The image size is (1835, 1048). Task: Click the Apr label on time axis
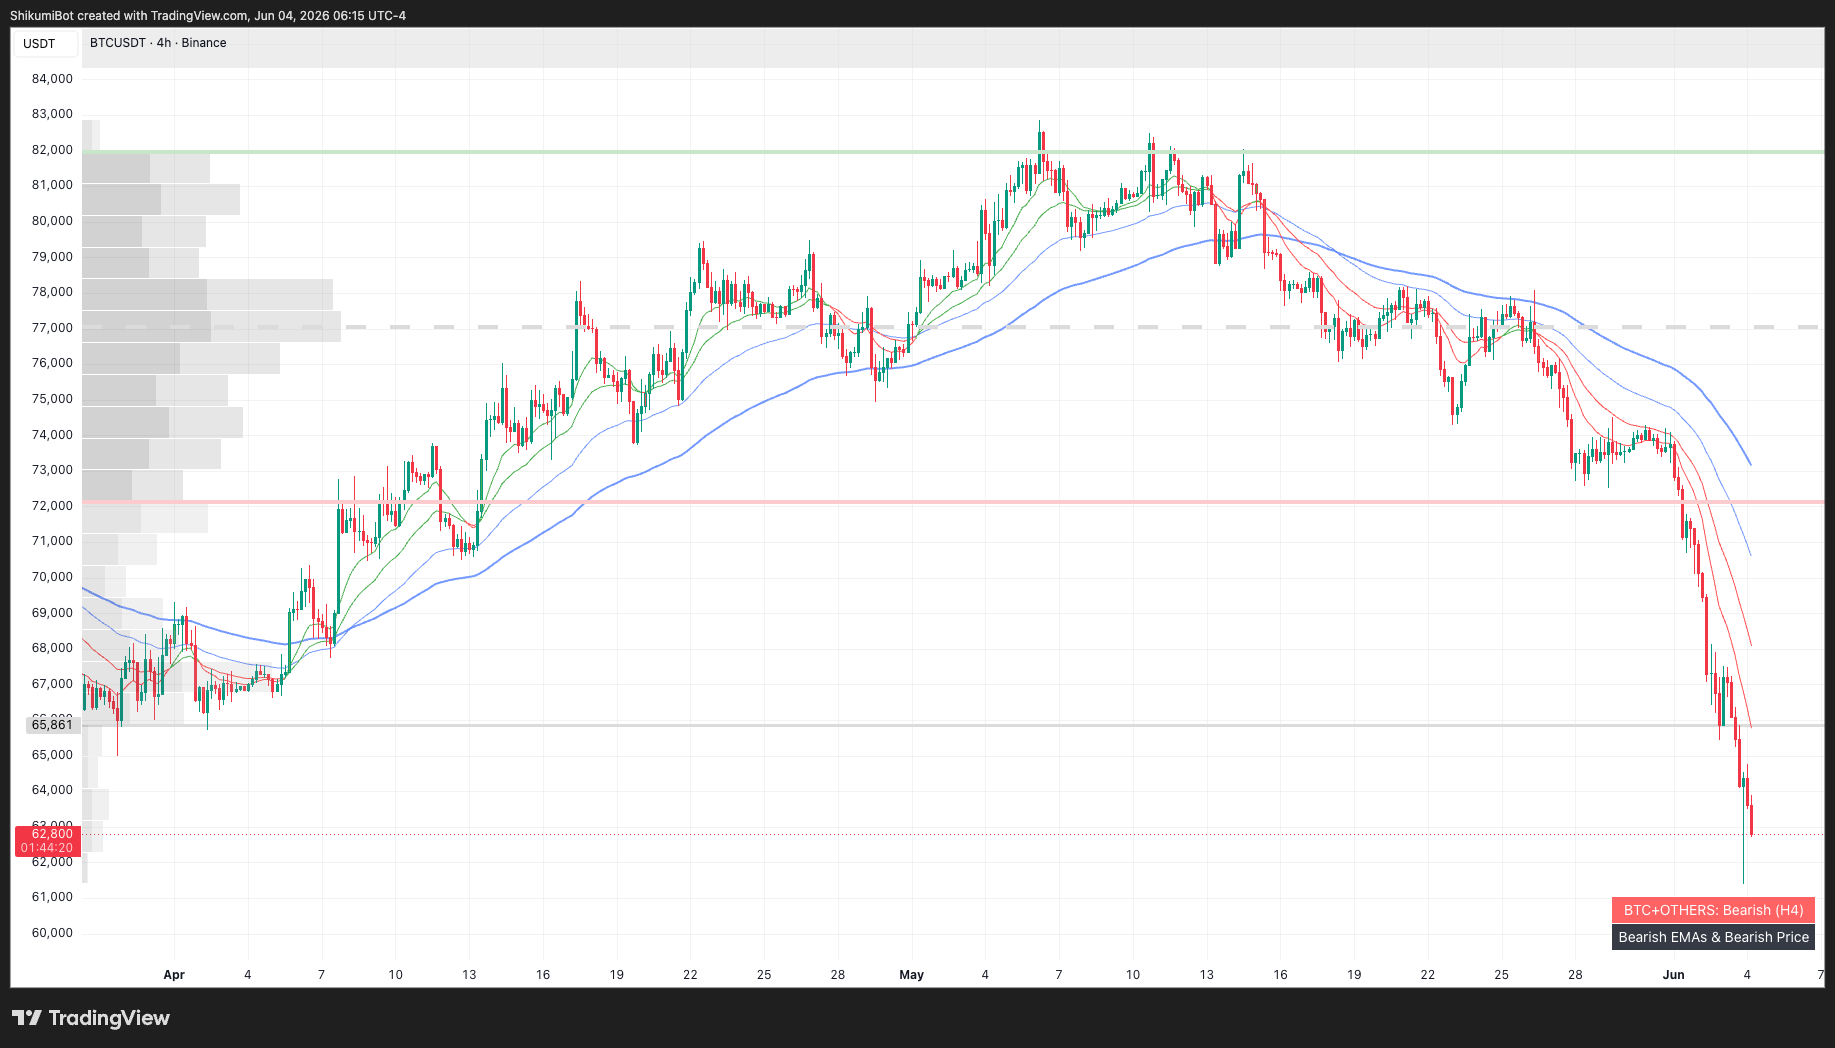174,975
